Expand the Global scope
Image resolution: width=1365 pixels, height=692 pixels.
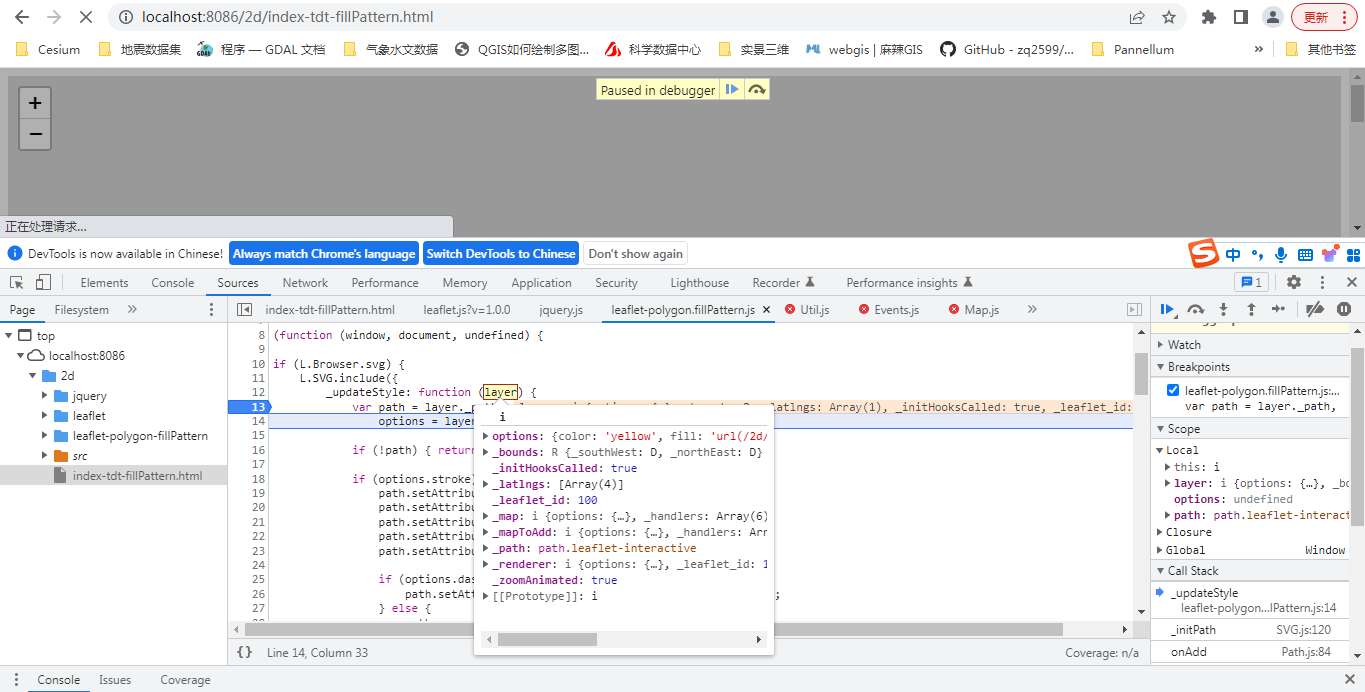click(x=1160, y=550)
